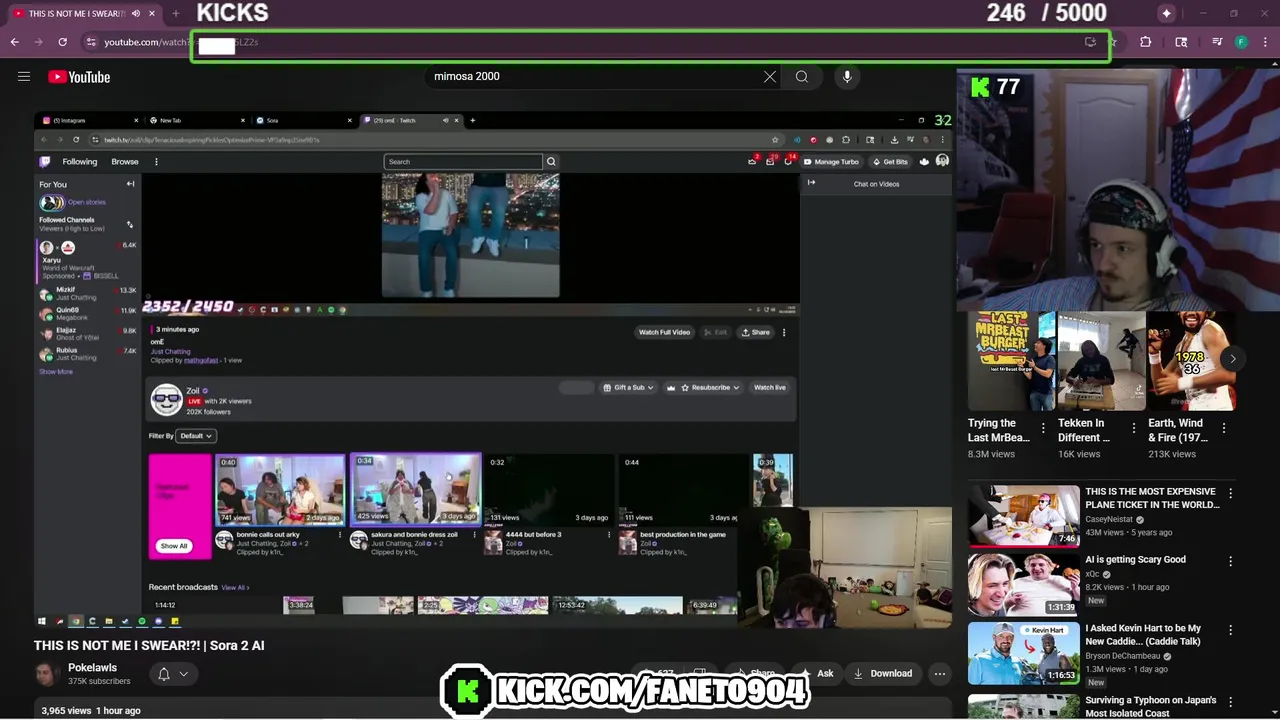Open AI is getting Scary Good thumbnail
Image resolution: width=1280 pixels, height=720 pixels.
[x=1023, y=584]
